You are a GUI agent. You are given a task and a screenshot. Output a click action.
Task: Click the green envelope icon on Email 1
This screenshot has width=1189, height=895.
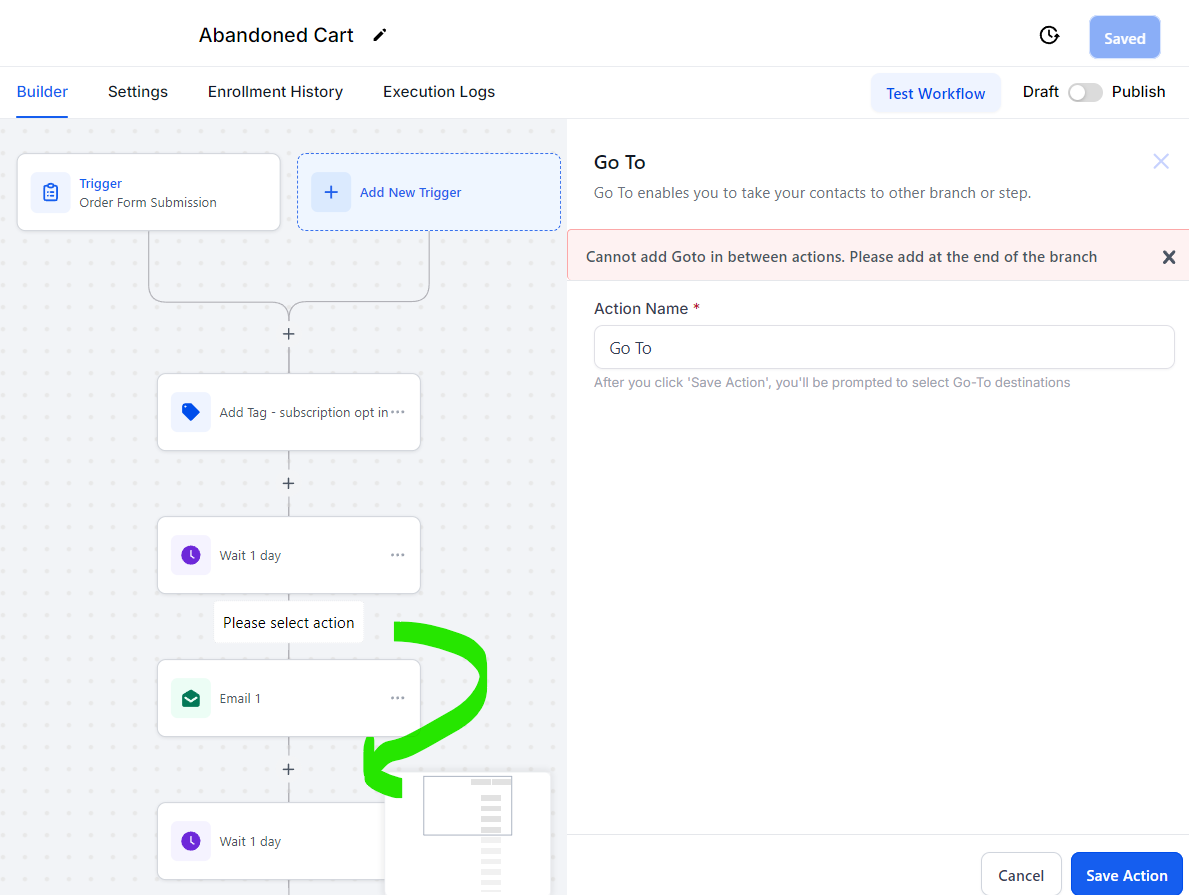(191, 699)
